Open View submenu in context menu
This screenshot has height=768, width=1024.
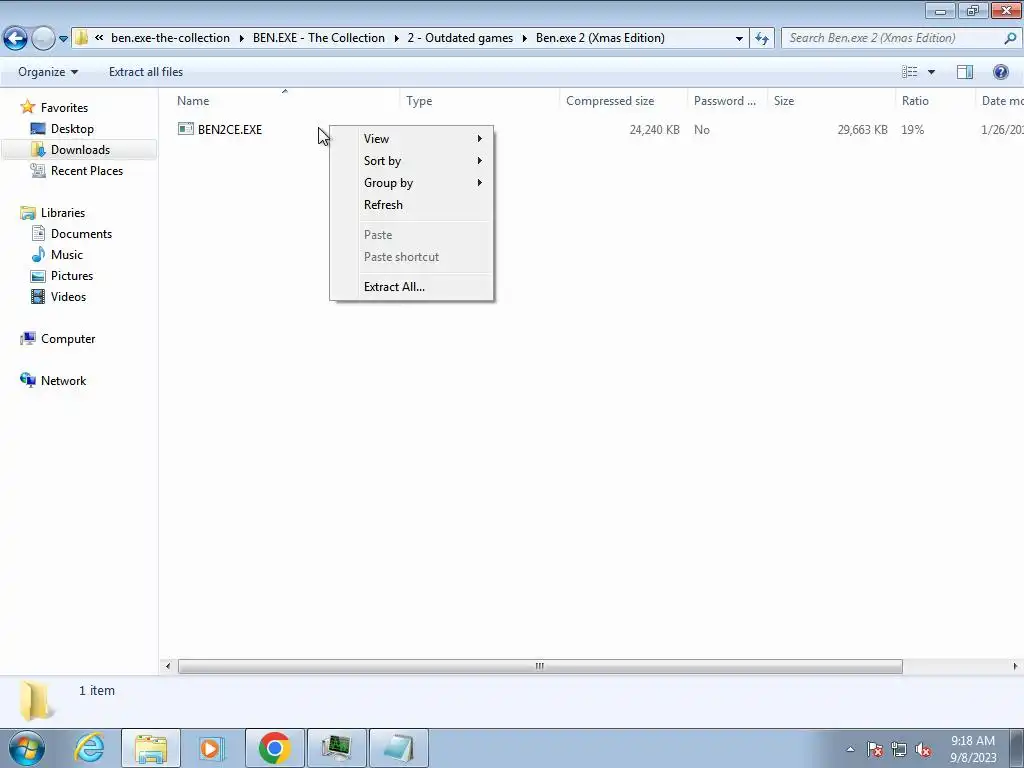point(411,138)
